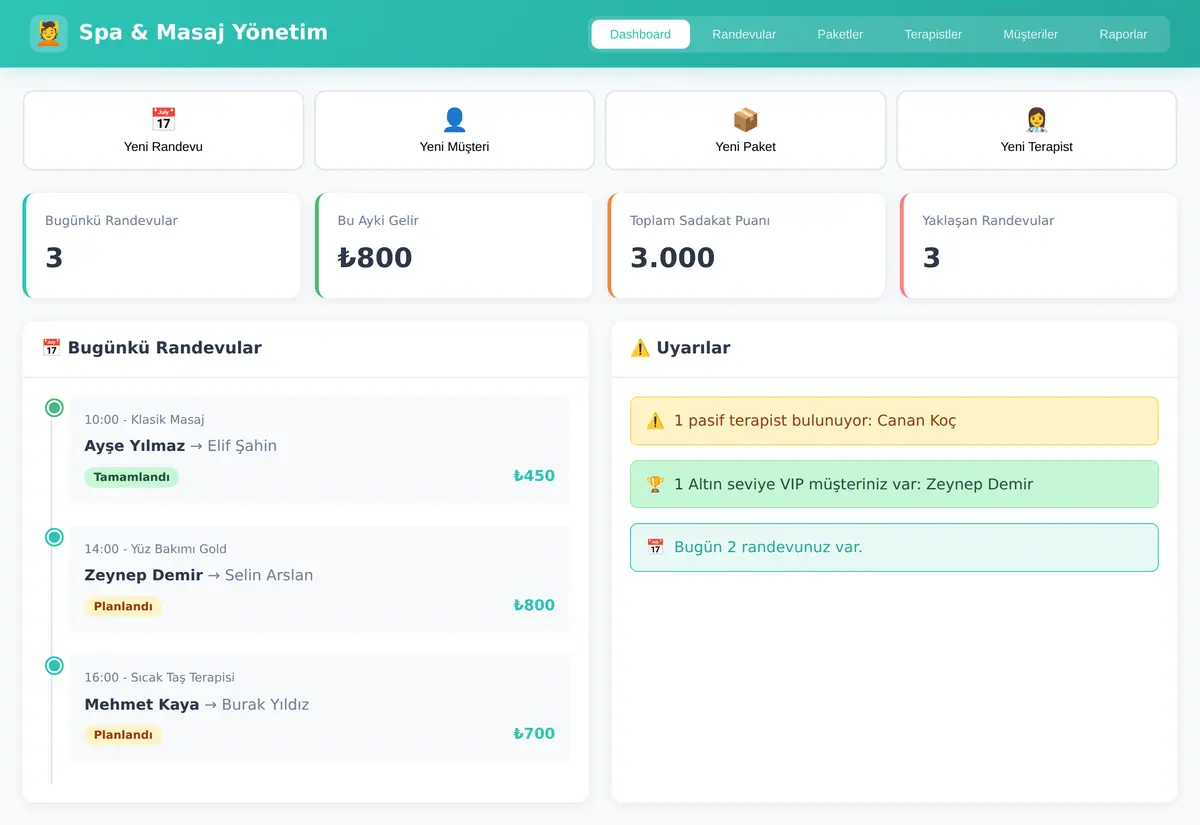The image size is (1200, 825).
Task: Click the Yeni Terapist button label
Action: click(1037, 147)
